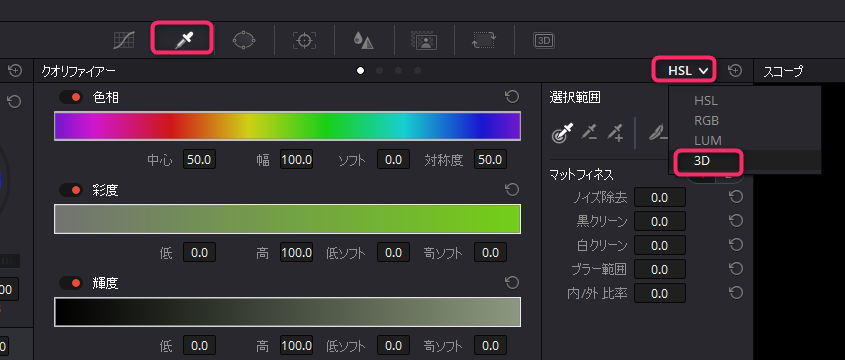Choose 3D from the qualifier mode list

pyautogui.click(x=702, y=161)
